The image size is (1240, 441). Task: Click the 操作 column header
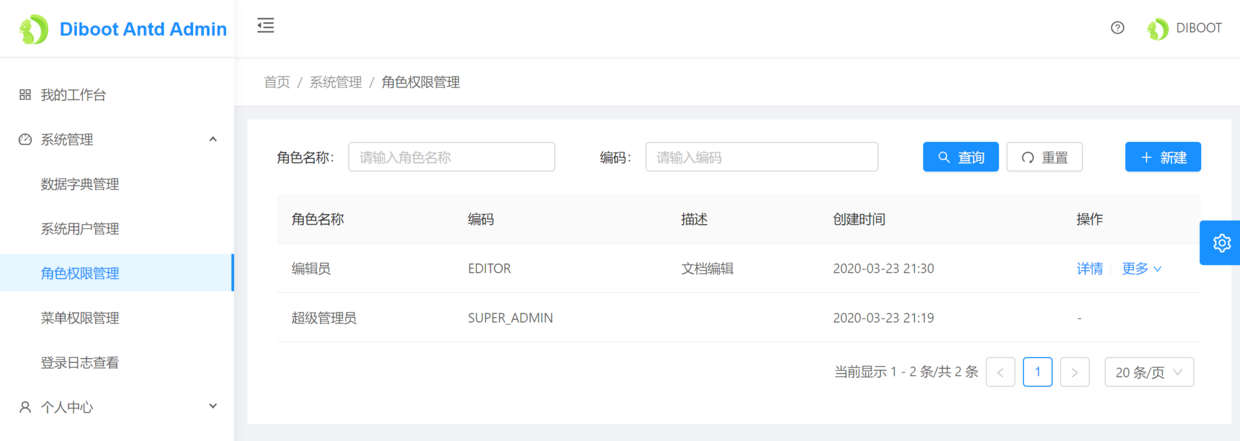pyautogui.click(x=1089, y=219)
